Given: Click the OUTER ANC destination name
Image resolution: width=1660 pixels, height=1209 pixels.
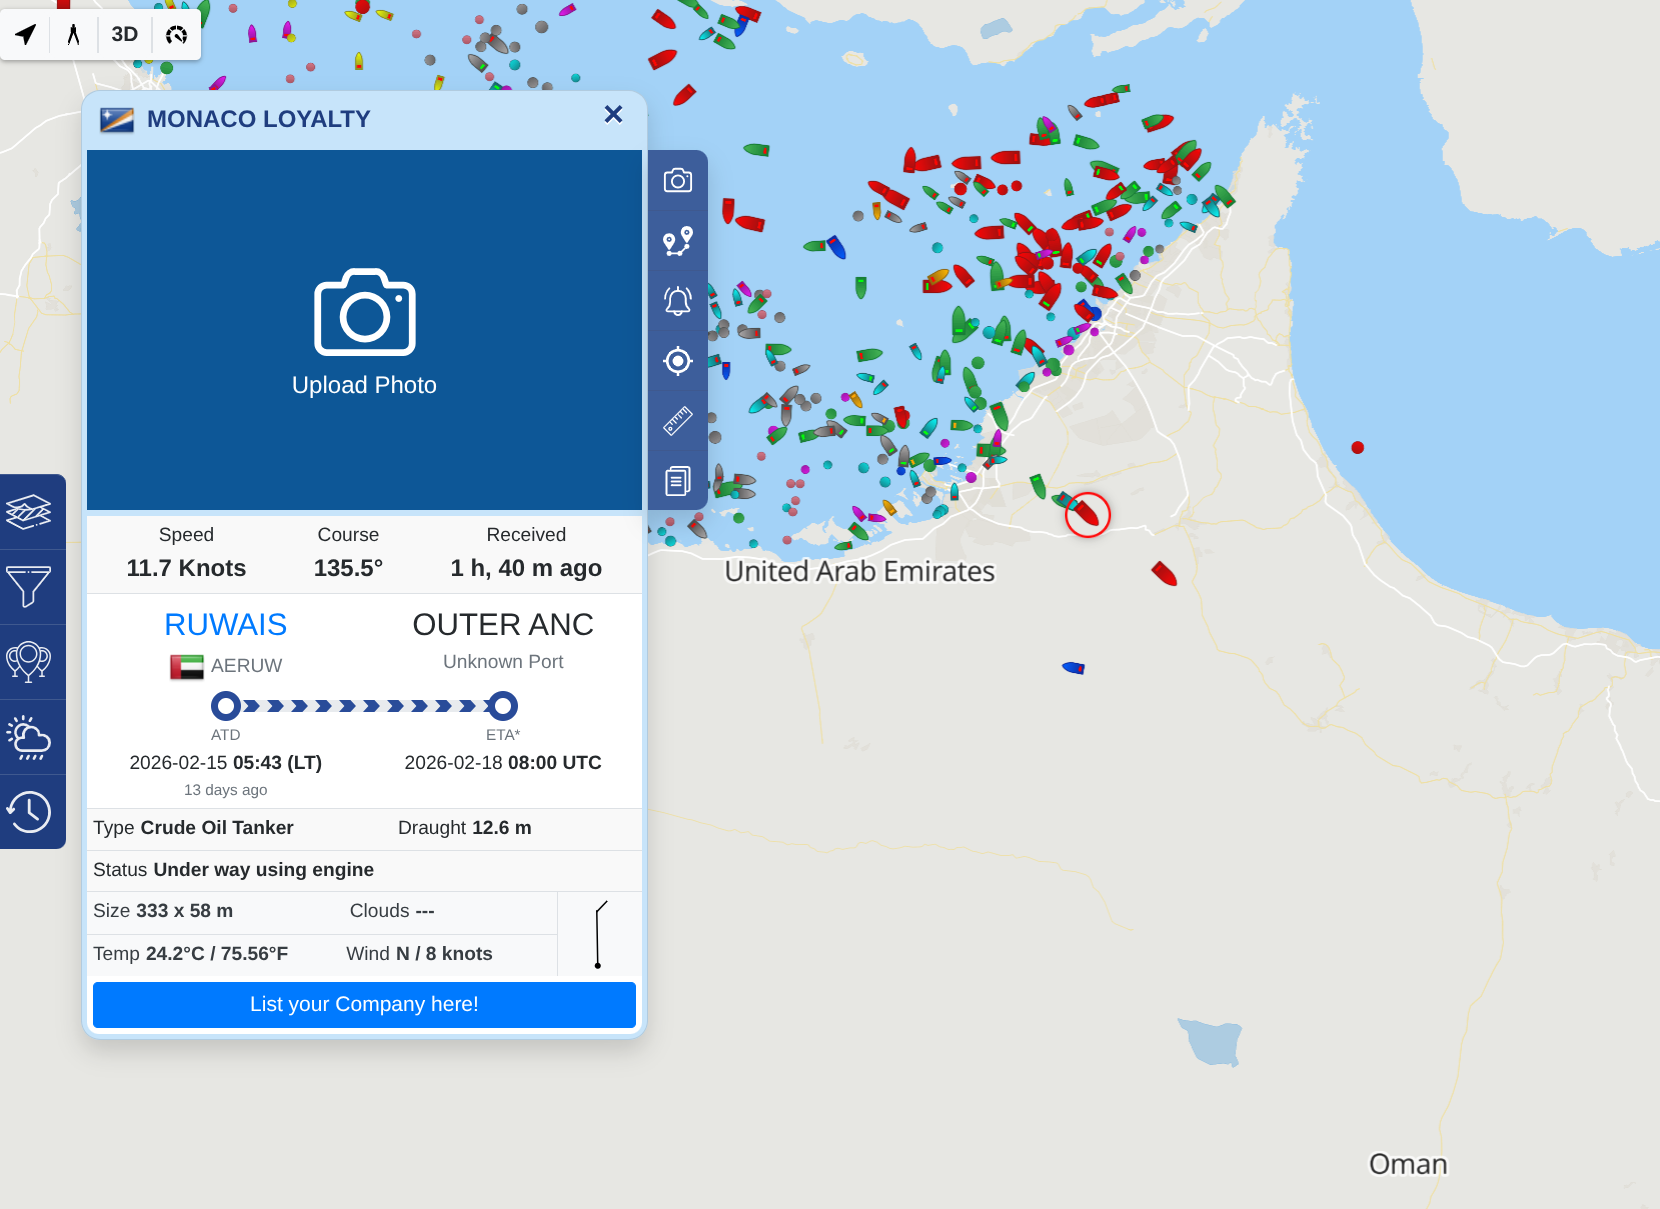Looking at the screenshot, I should (x=503, y=625).
